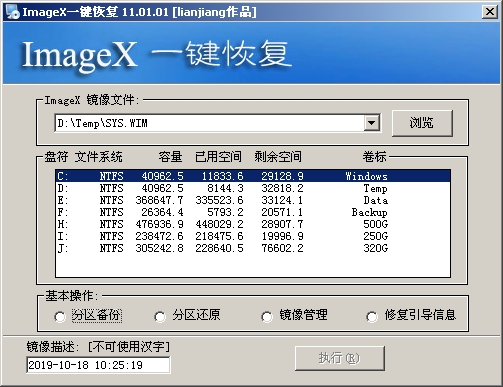503x387 pixels.
Task: Open the image file path dropdown
Action: [371, 123]
